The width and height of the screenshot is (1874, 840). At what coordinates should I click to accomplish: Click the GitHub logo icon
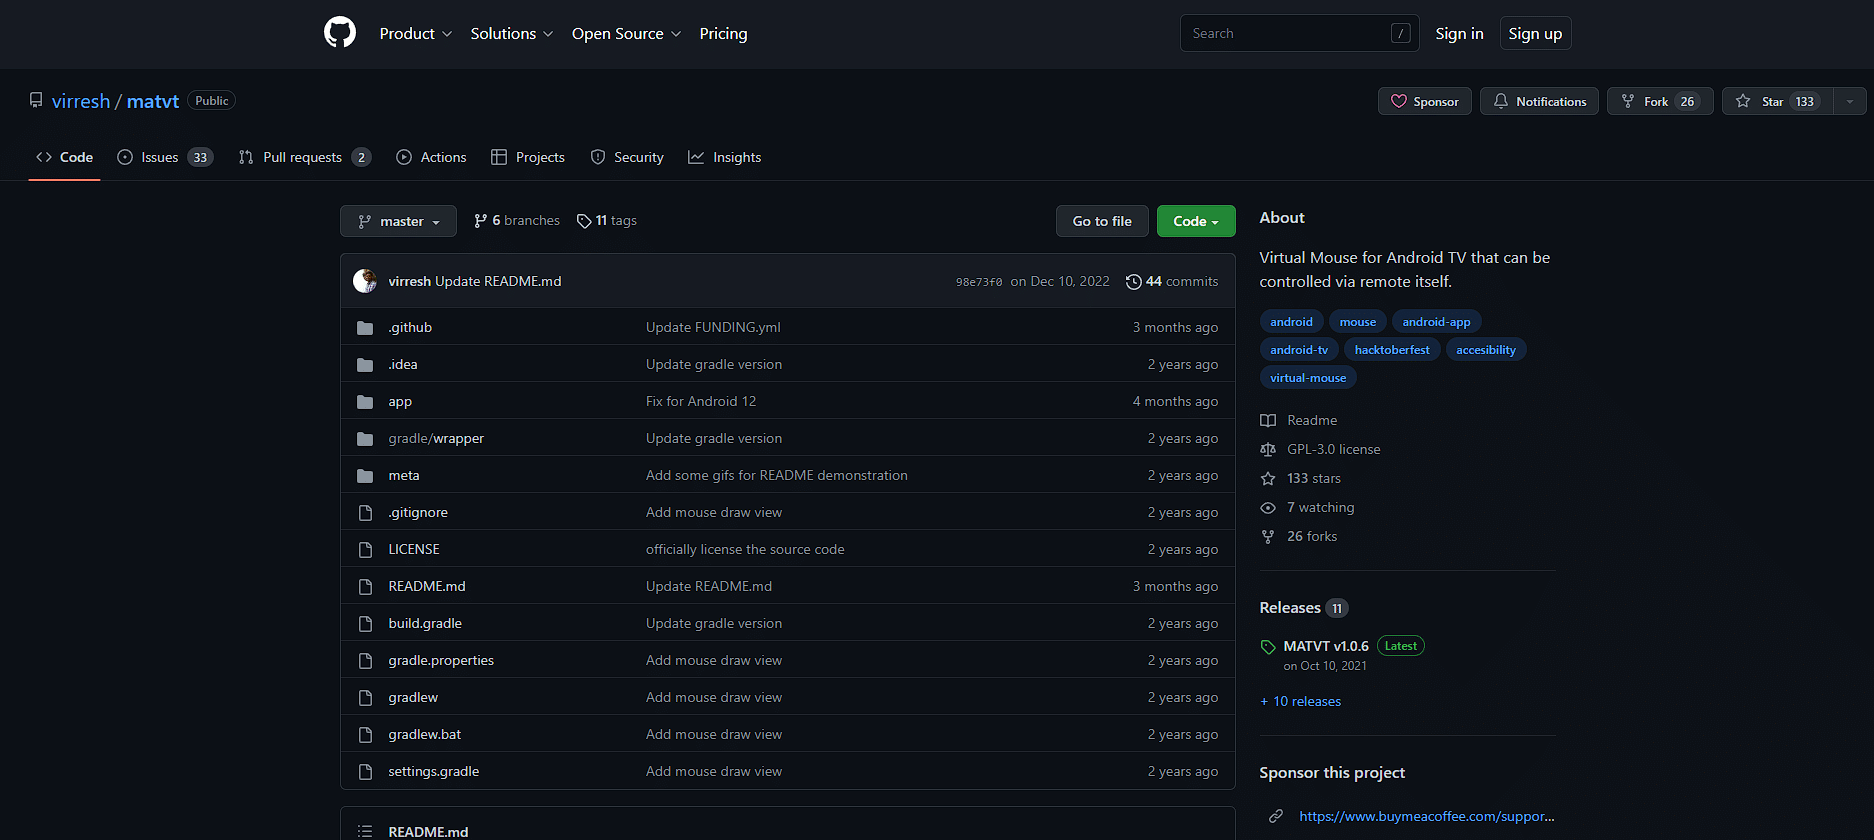point(340,33)
